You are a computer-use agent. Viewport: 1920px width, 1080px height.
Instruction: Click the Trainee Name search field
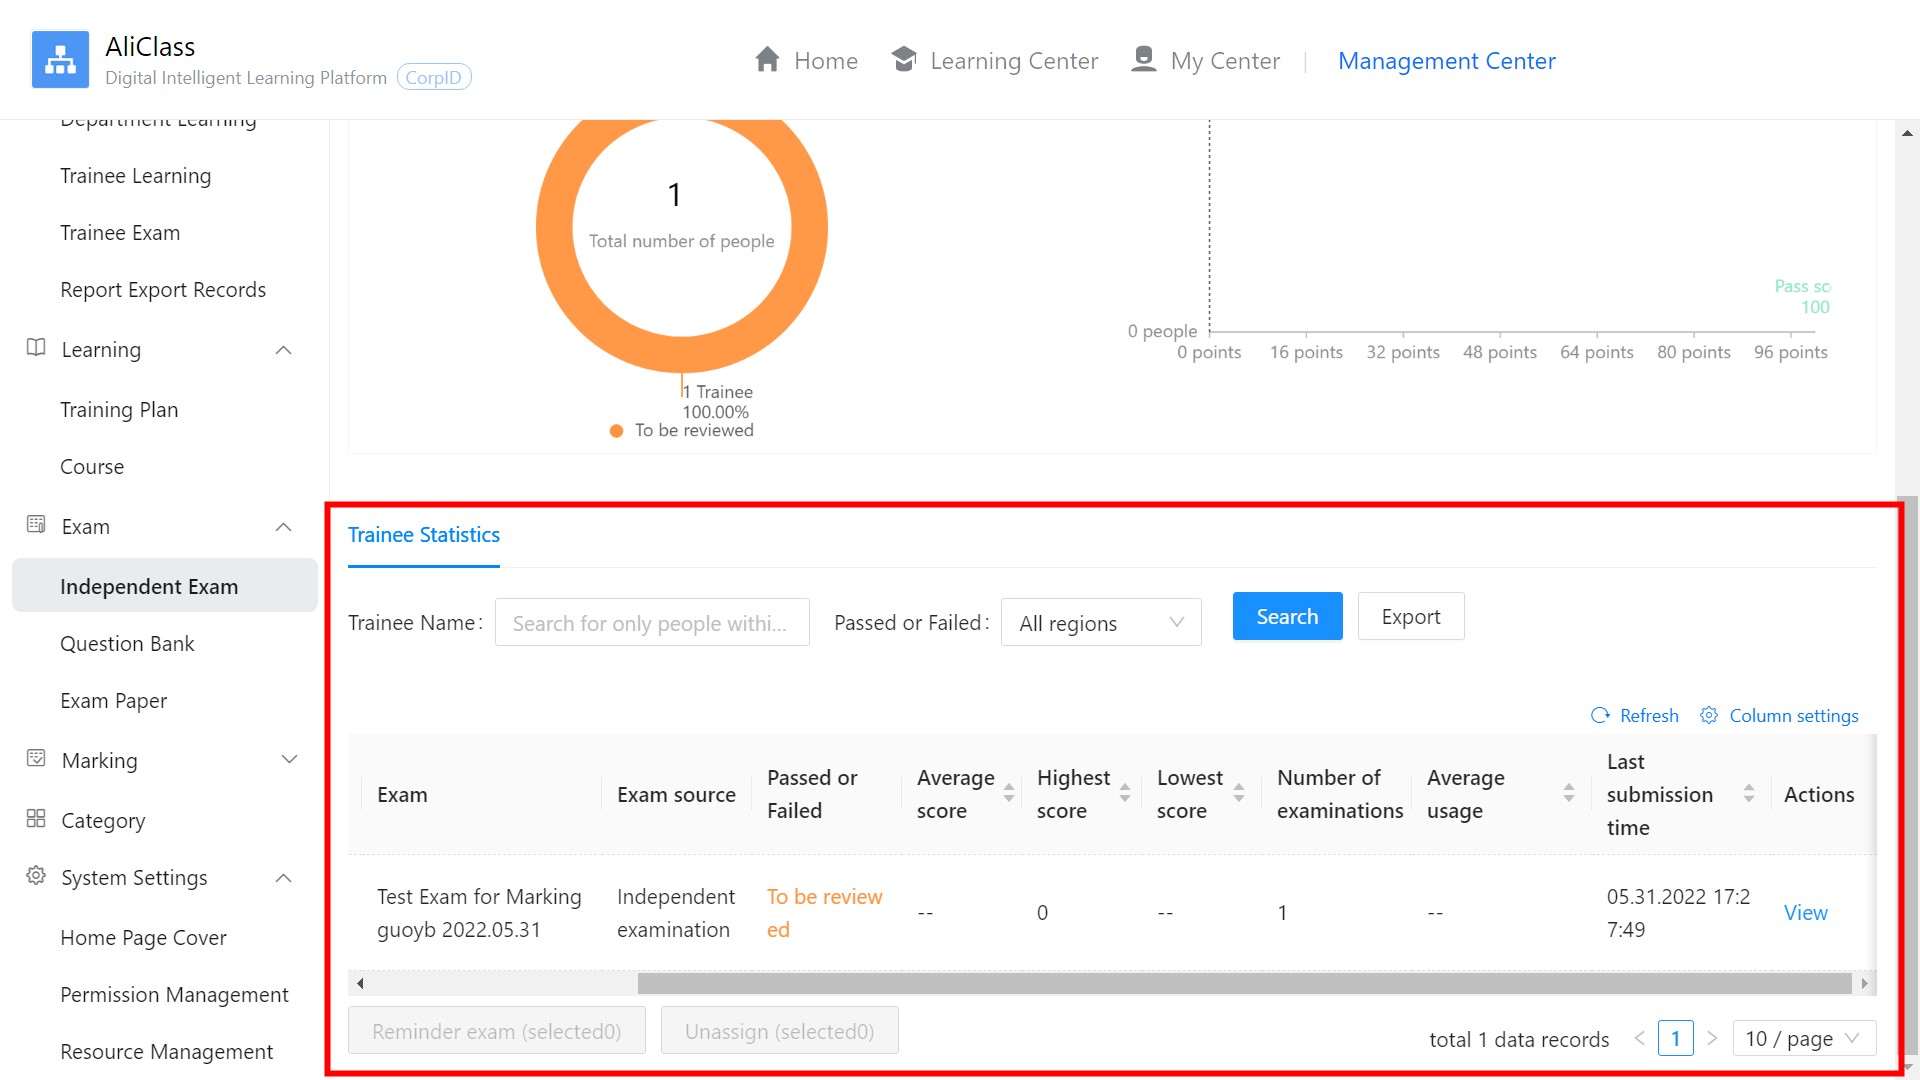point(652,623)
